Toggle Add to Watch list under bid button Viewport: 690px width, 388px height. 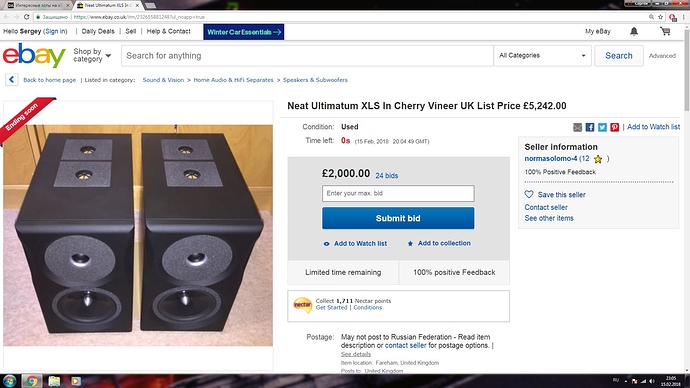click(355, 243)
